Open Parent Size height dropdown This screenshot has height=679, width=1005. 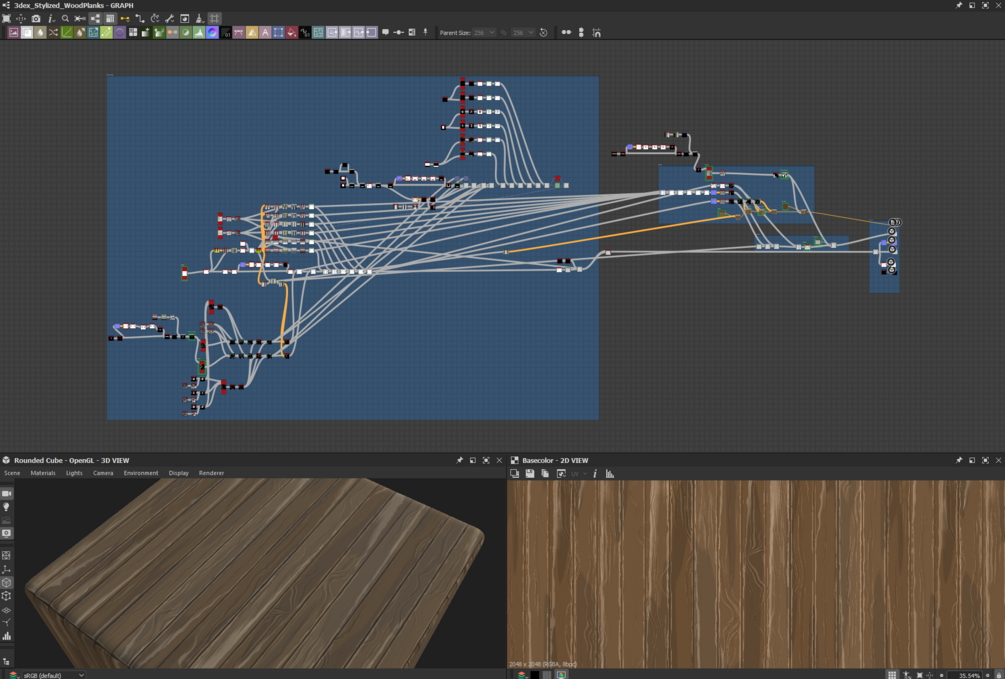tap(522, 32)
